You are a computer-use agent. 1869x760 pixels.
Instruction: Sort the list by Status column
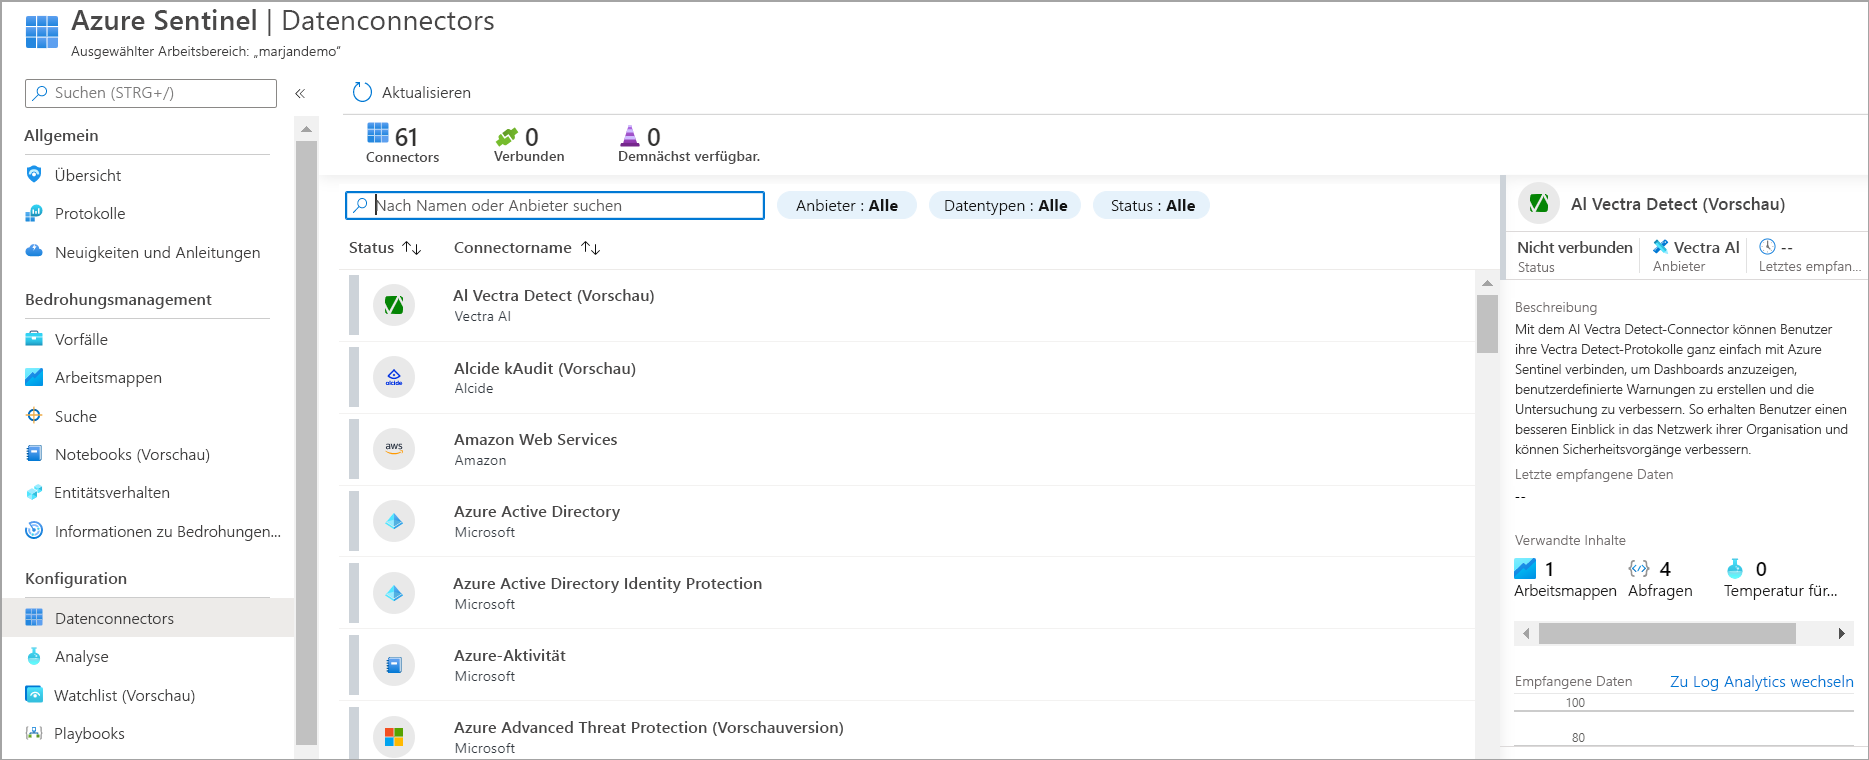tap(385, 247)
